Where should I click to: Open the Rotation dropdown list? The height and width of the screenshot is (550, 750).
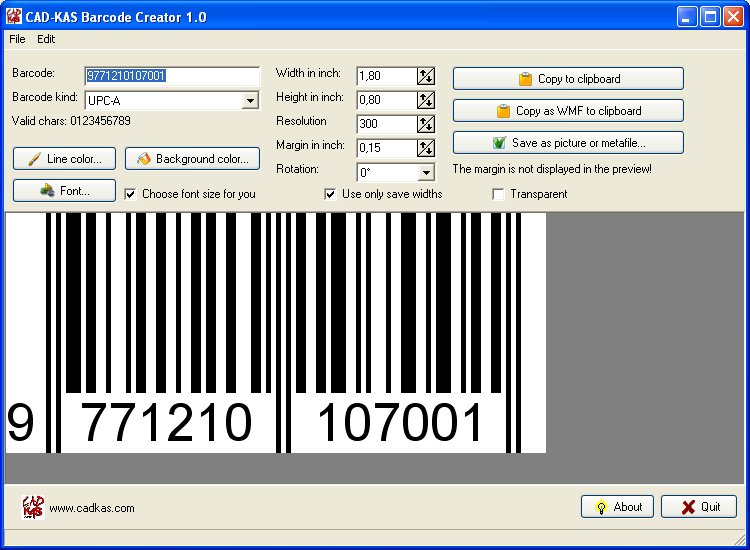tap(426, 173)
